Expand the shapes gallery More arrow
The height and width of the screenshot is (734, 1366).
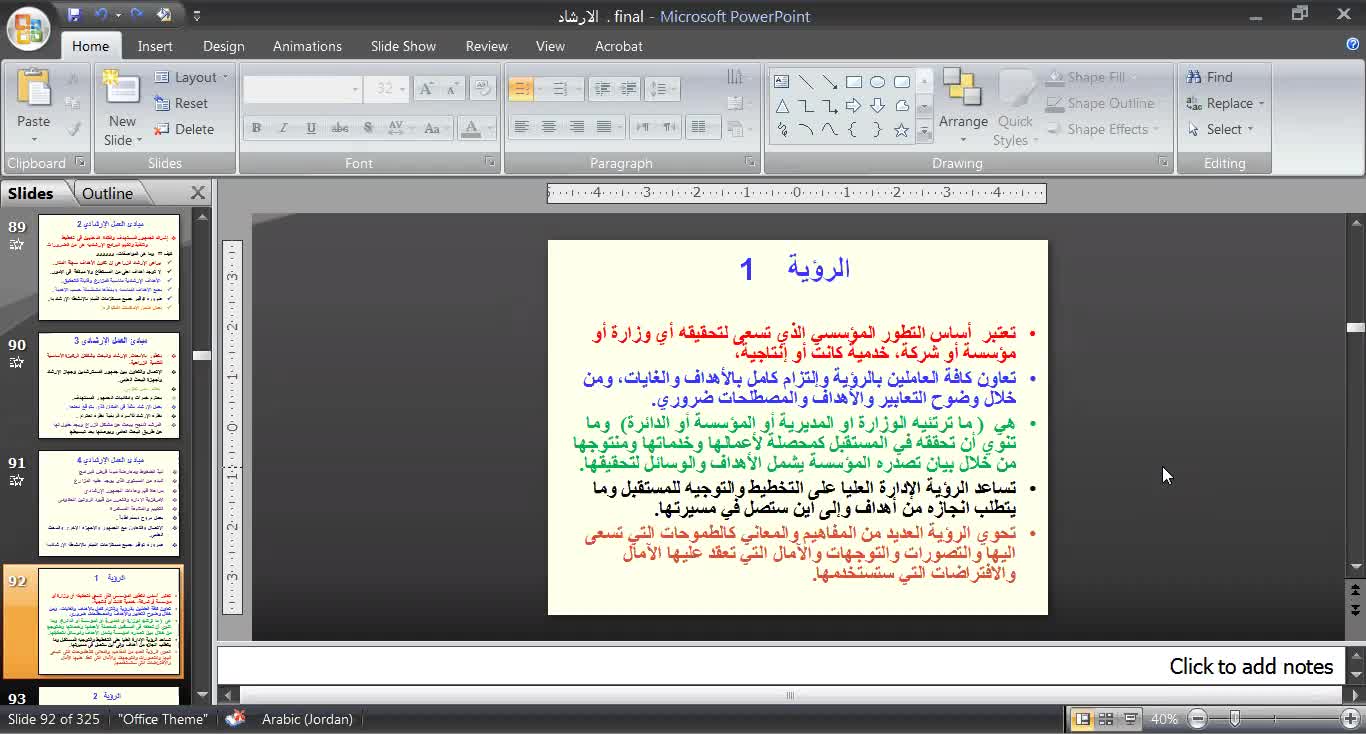(924, 131)
